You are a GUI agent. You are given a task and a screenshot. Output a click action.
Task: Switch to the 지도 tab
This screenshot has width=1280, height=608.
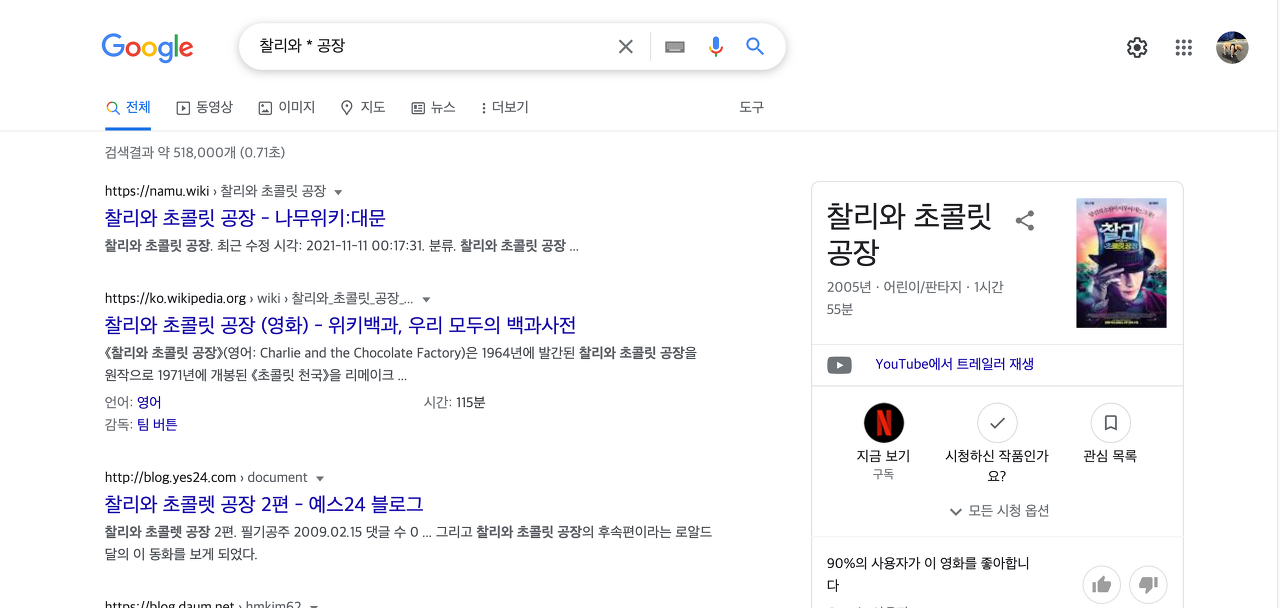pyautogui.click(x=363, y=108)
